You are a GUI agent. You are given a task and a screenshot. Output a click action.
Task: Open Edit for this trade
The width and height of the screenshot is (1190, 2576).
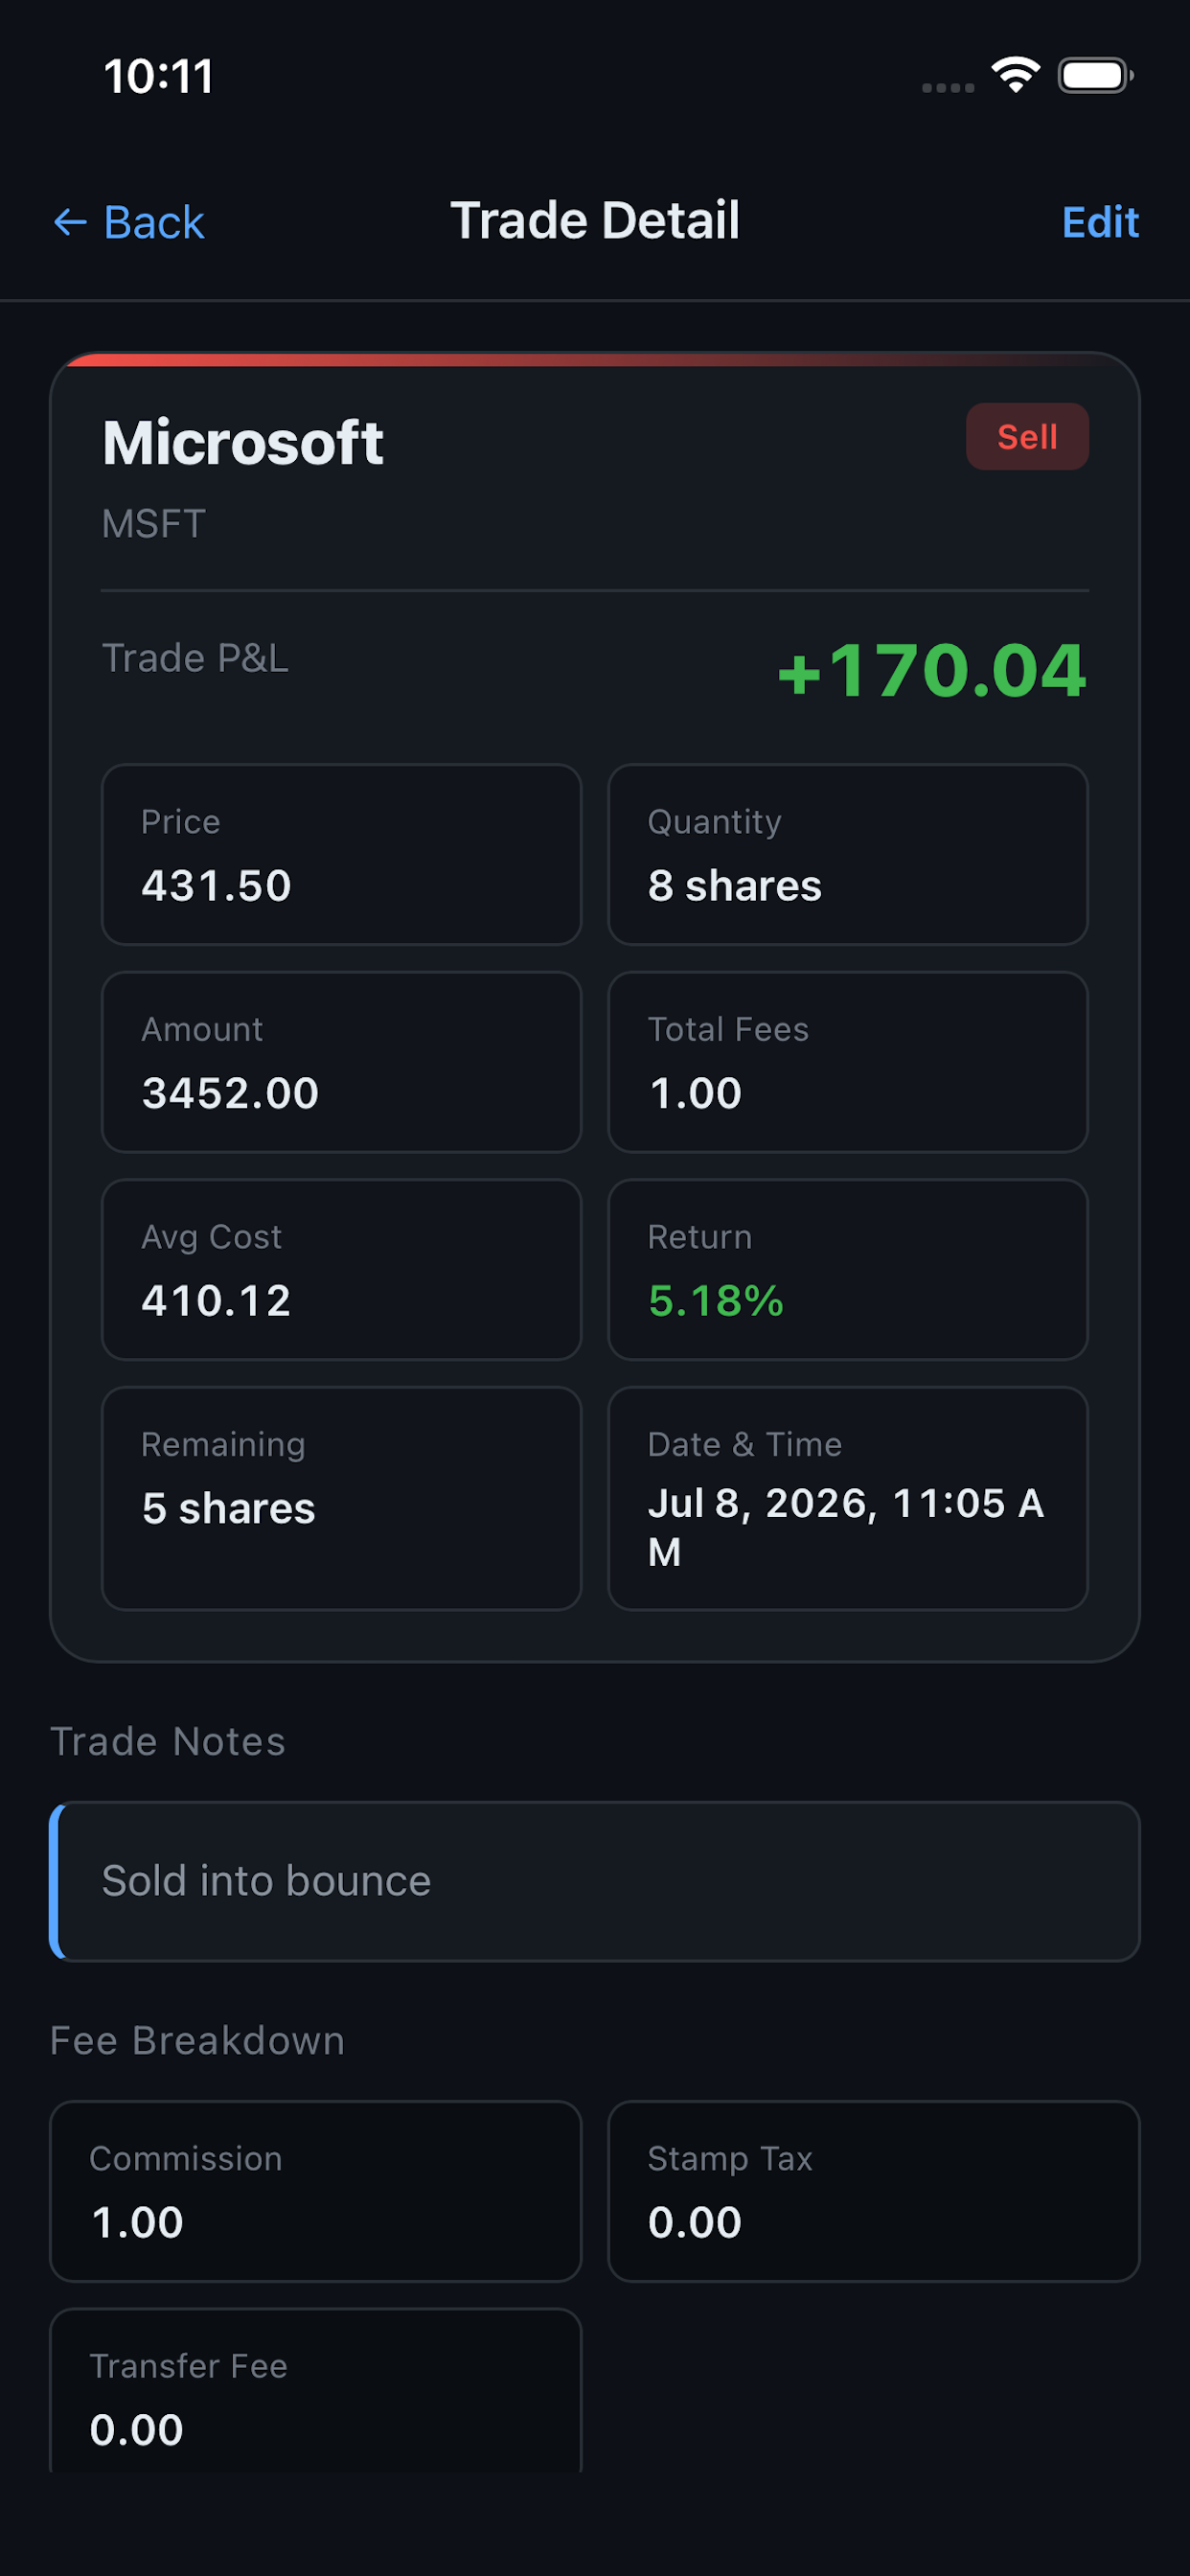point(1100,222)
